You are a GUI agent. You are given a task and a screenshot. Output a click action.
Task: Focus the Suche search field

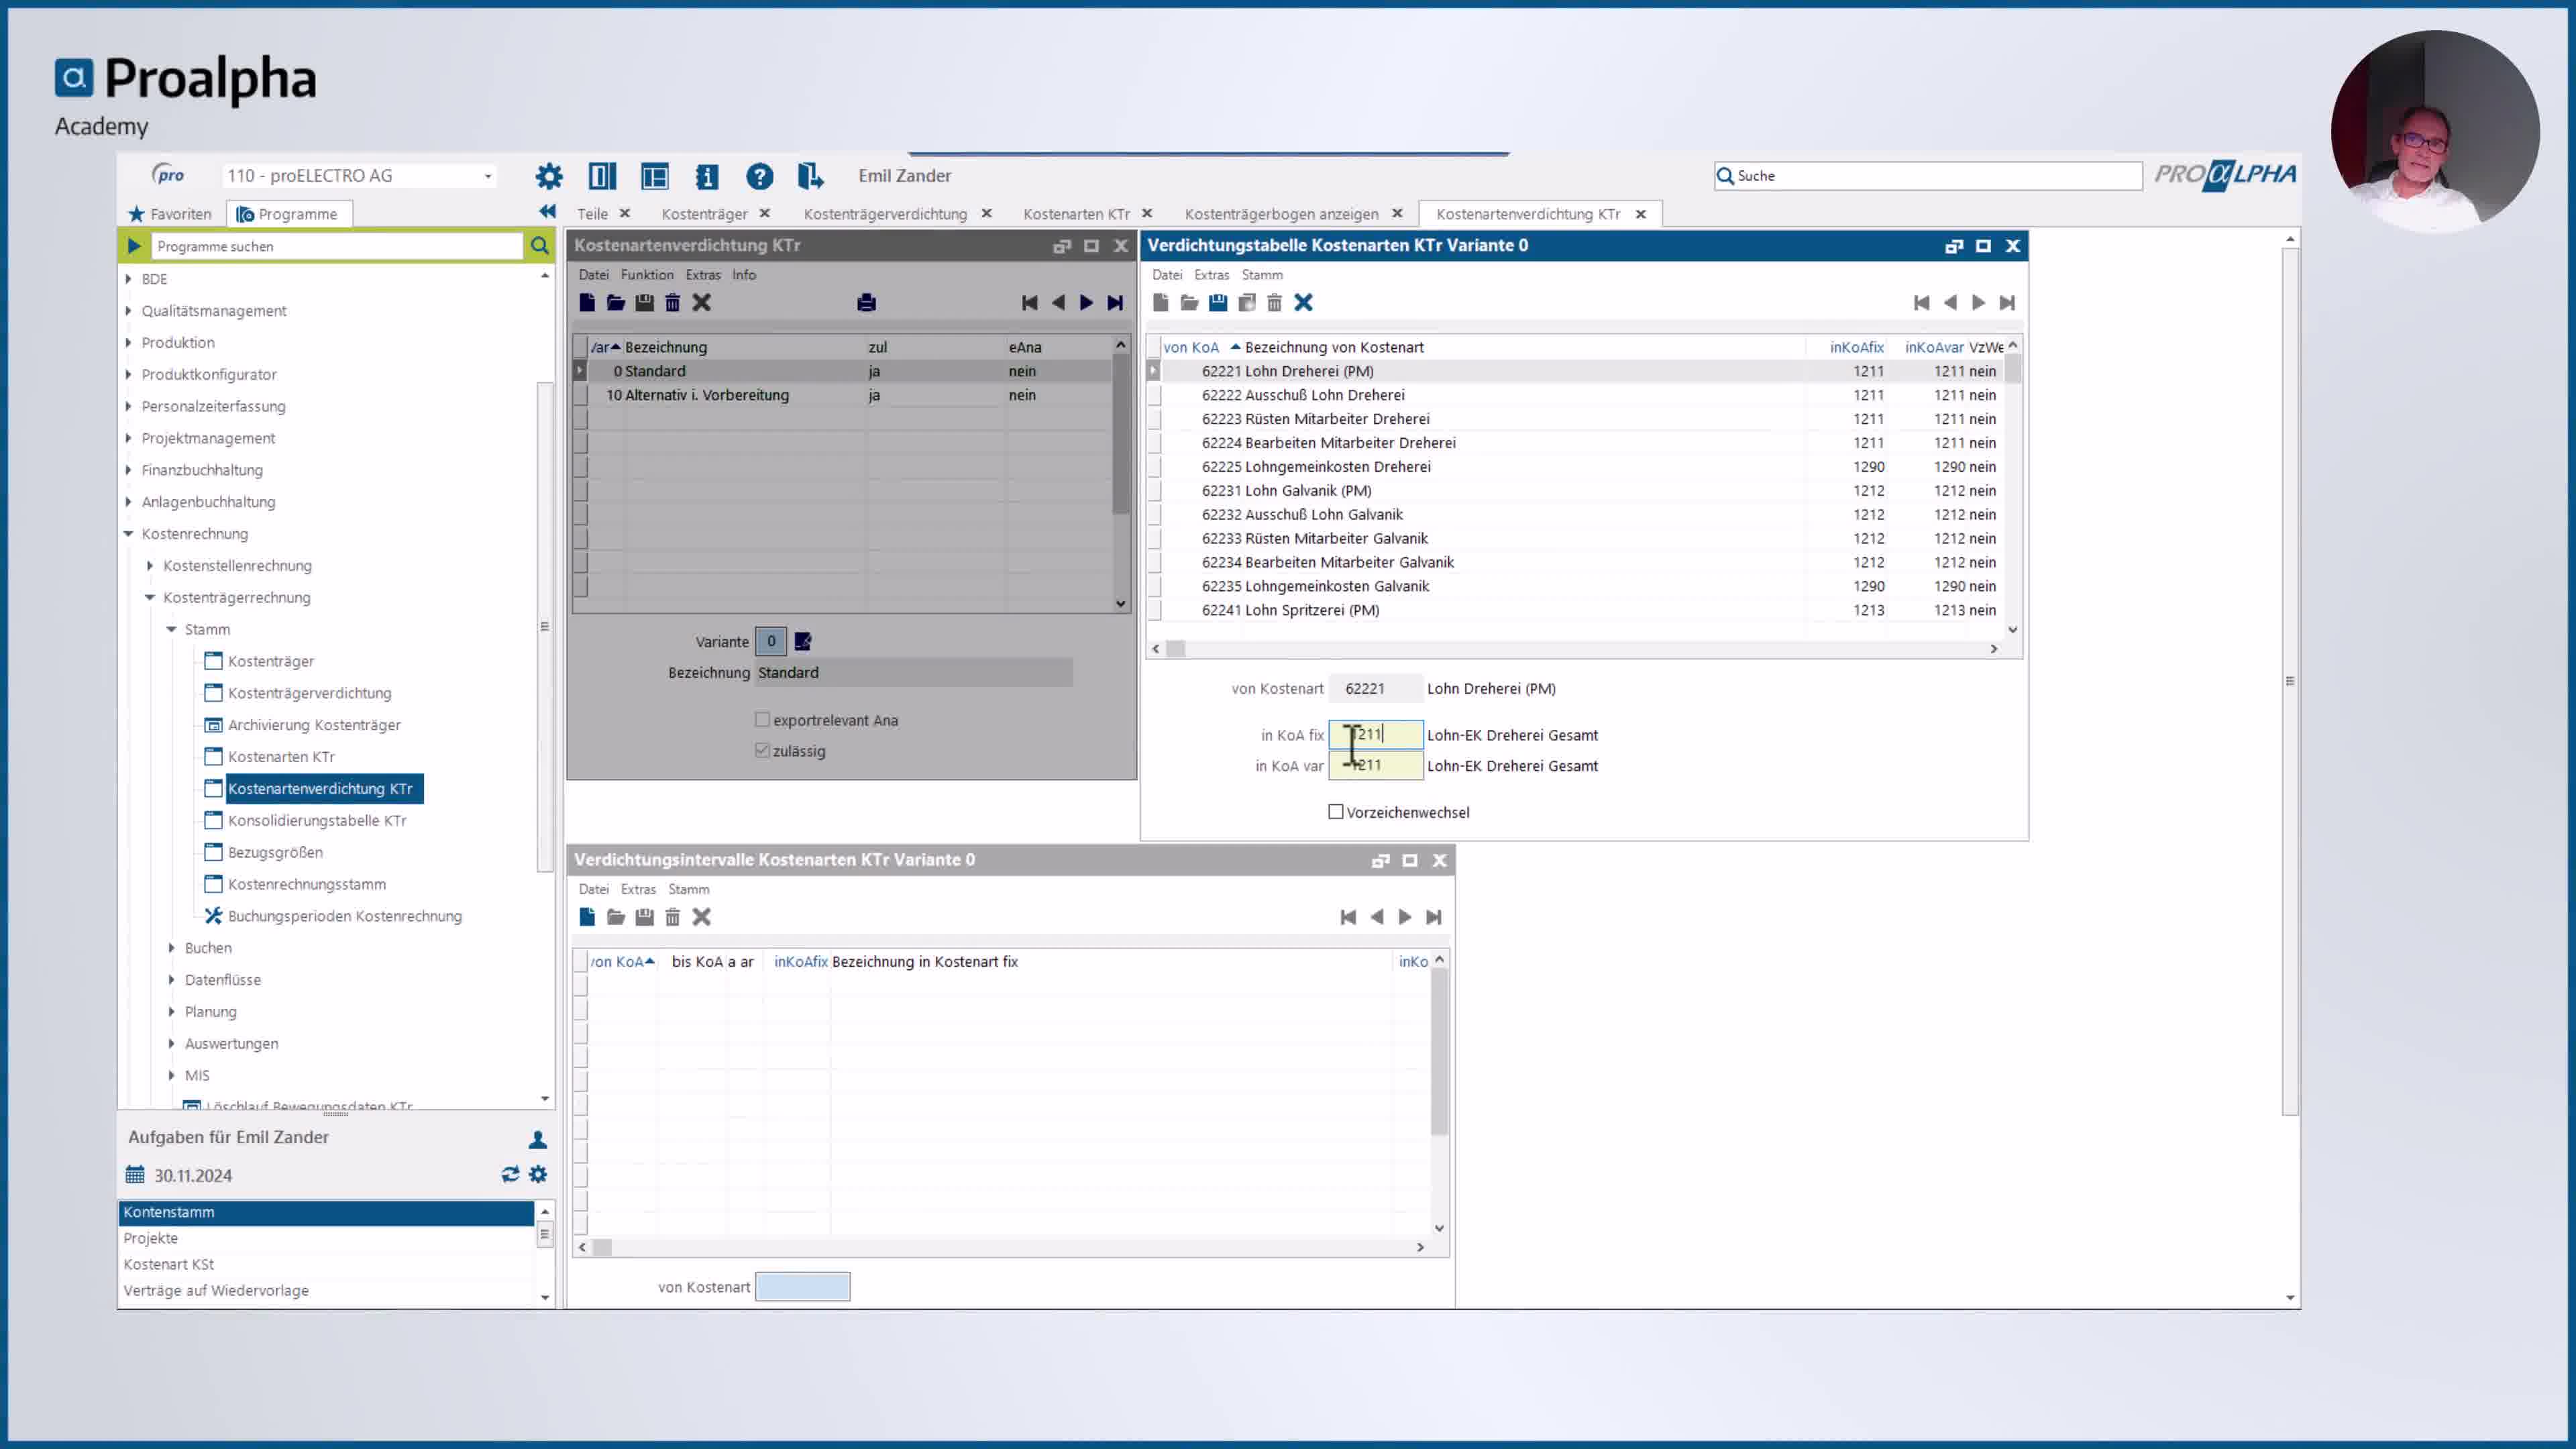1927,176
